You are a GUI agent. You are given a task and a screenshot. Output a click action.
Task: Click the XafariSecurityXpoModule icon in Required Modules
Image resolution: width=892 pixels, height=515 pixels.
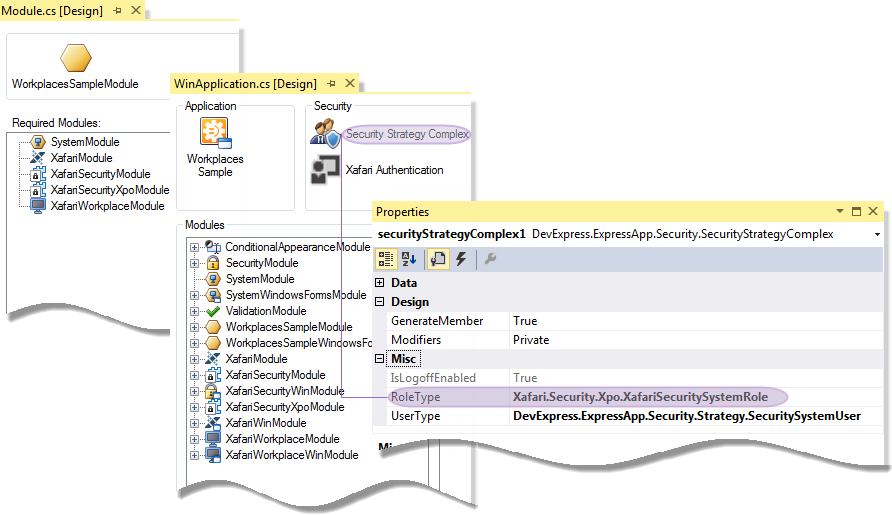pyautogui.click(x=38, y=189)
